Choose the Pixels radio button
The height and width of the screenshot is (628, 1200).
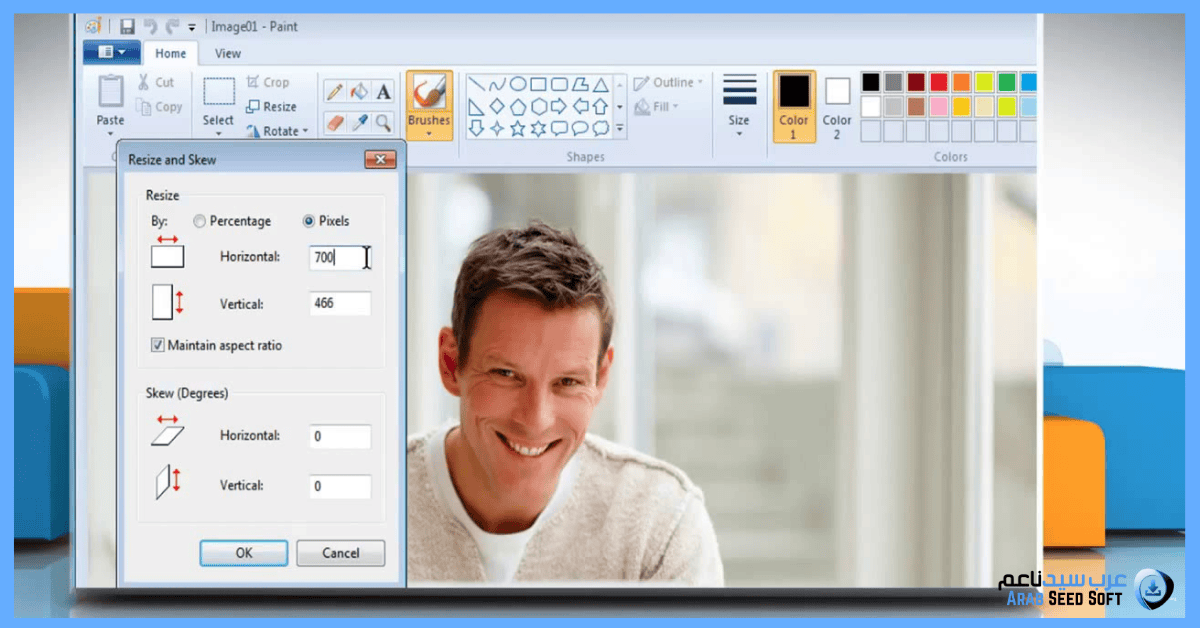coord(309,221)
